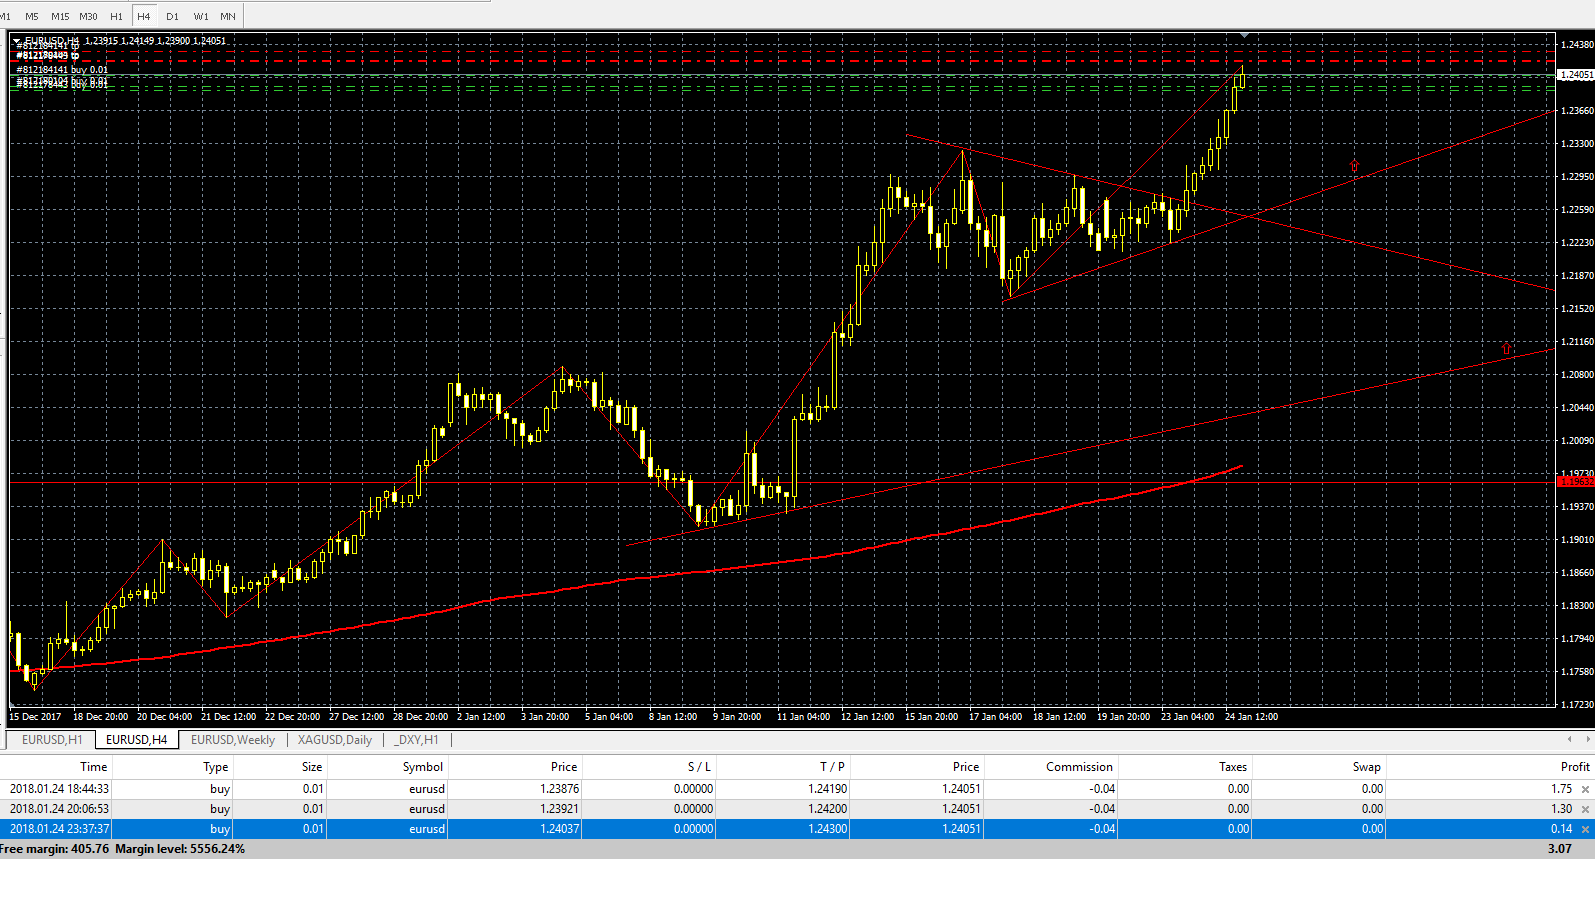Click the total profit 3.07 value

click(1559, 849)
